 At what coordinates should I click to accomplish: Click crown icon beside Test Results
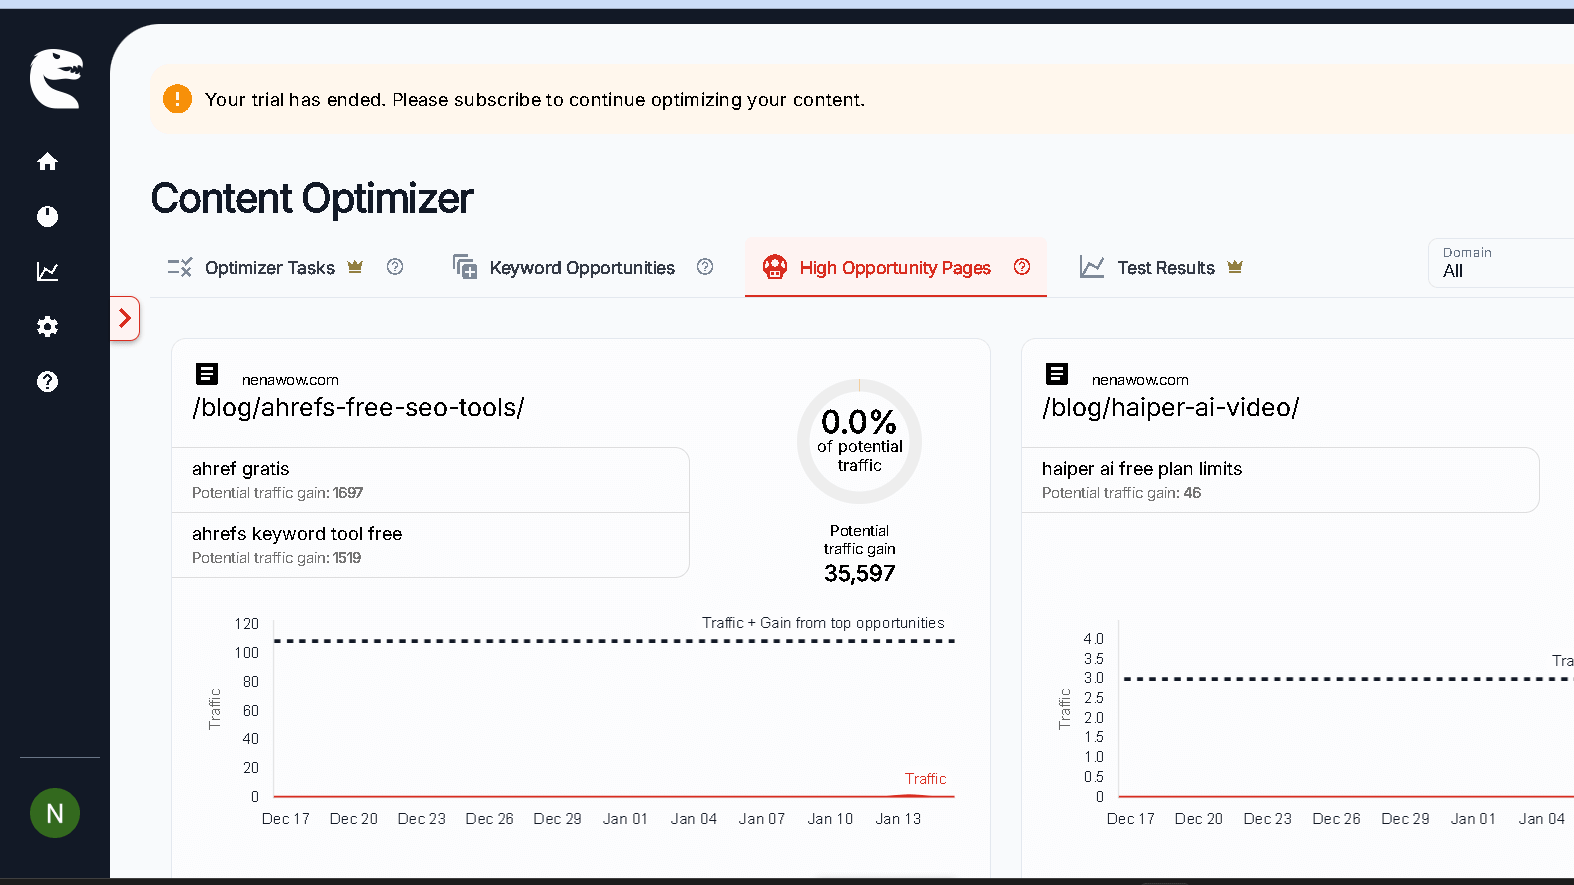click(x=1235, y=266)
